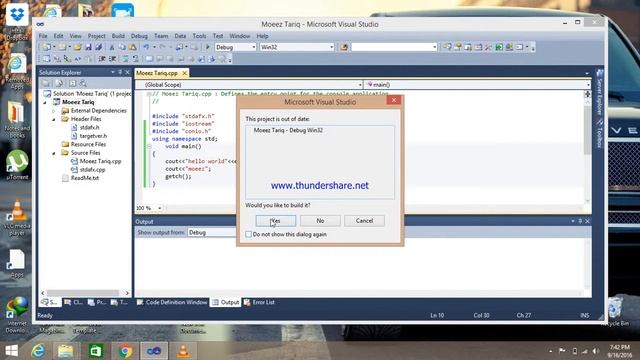The image size is (640, 360).
Task: Open the Debug configuration dropdown
Action: (253, 47)
